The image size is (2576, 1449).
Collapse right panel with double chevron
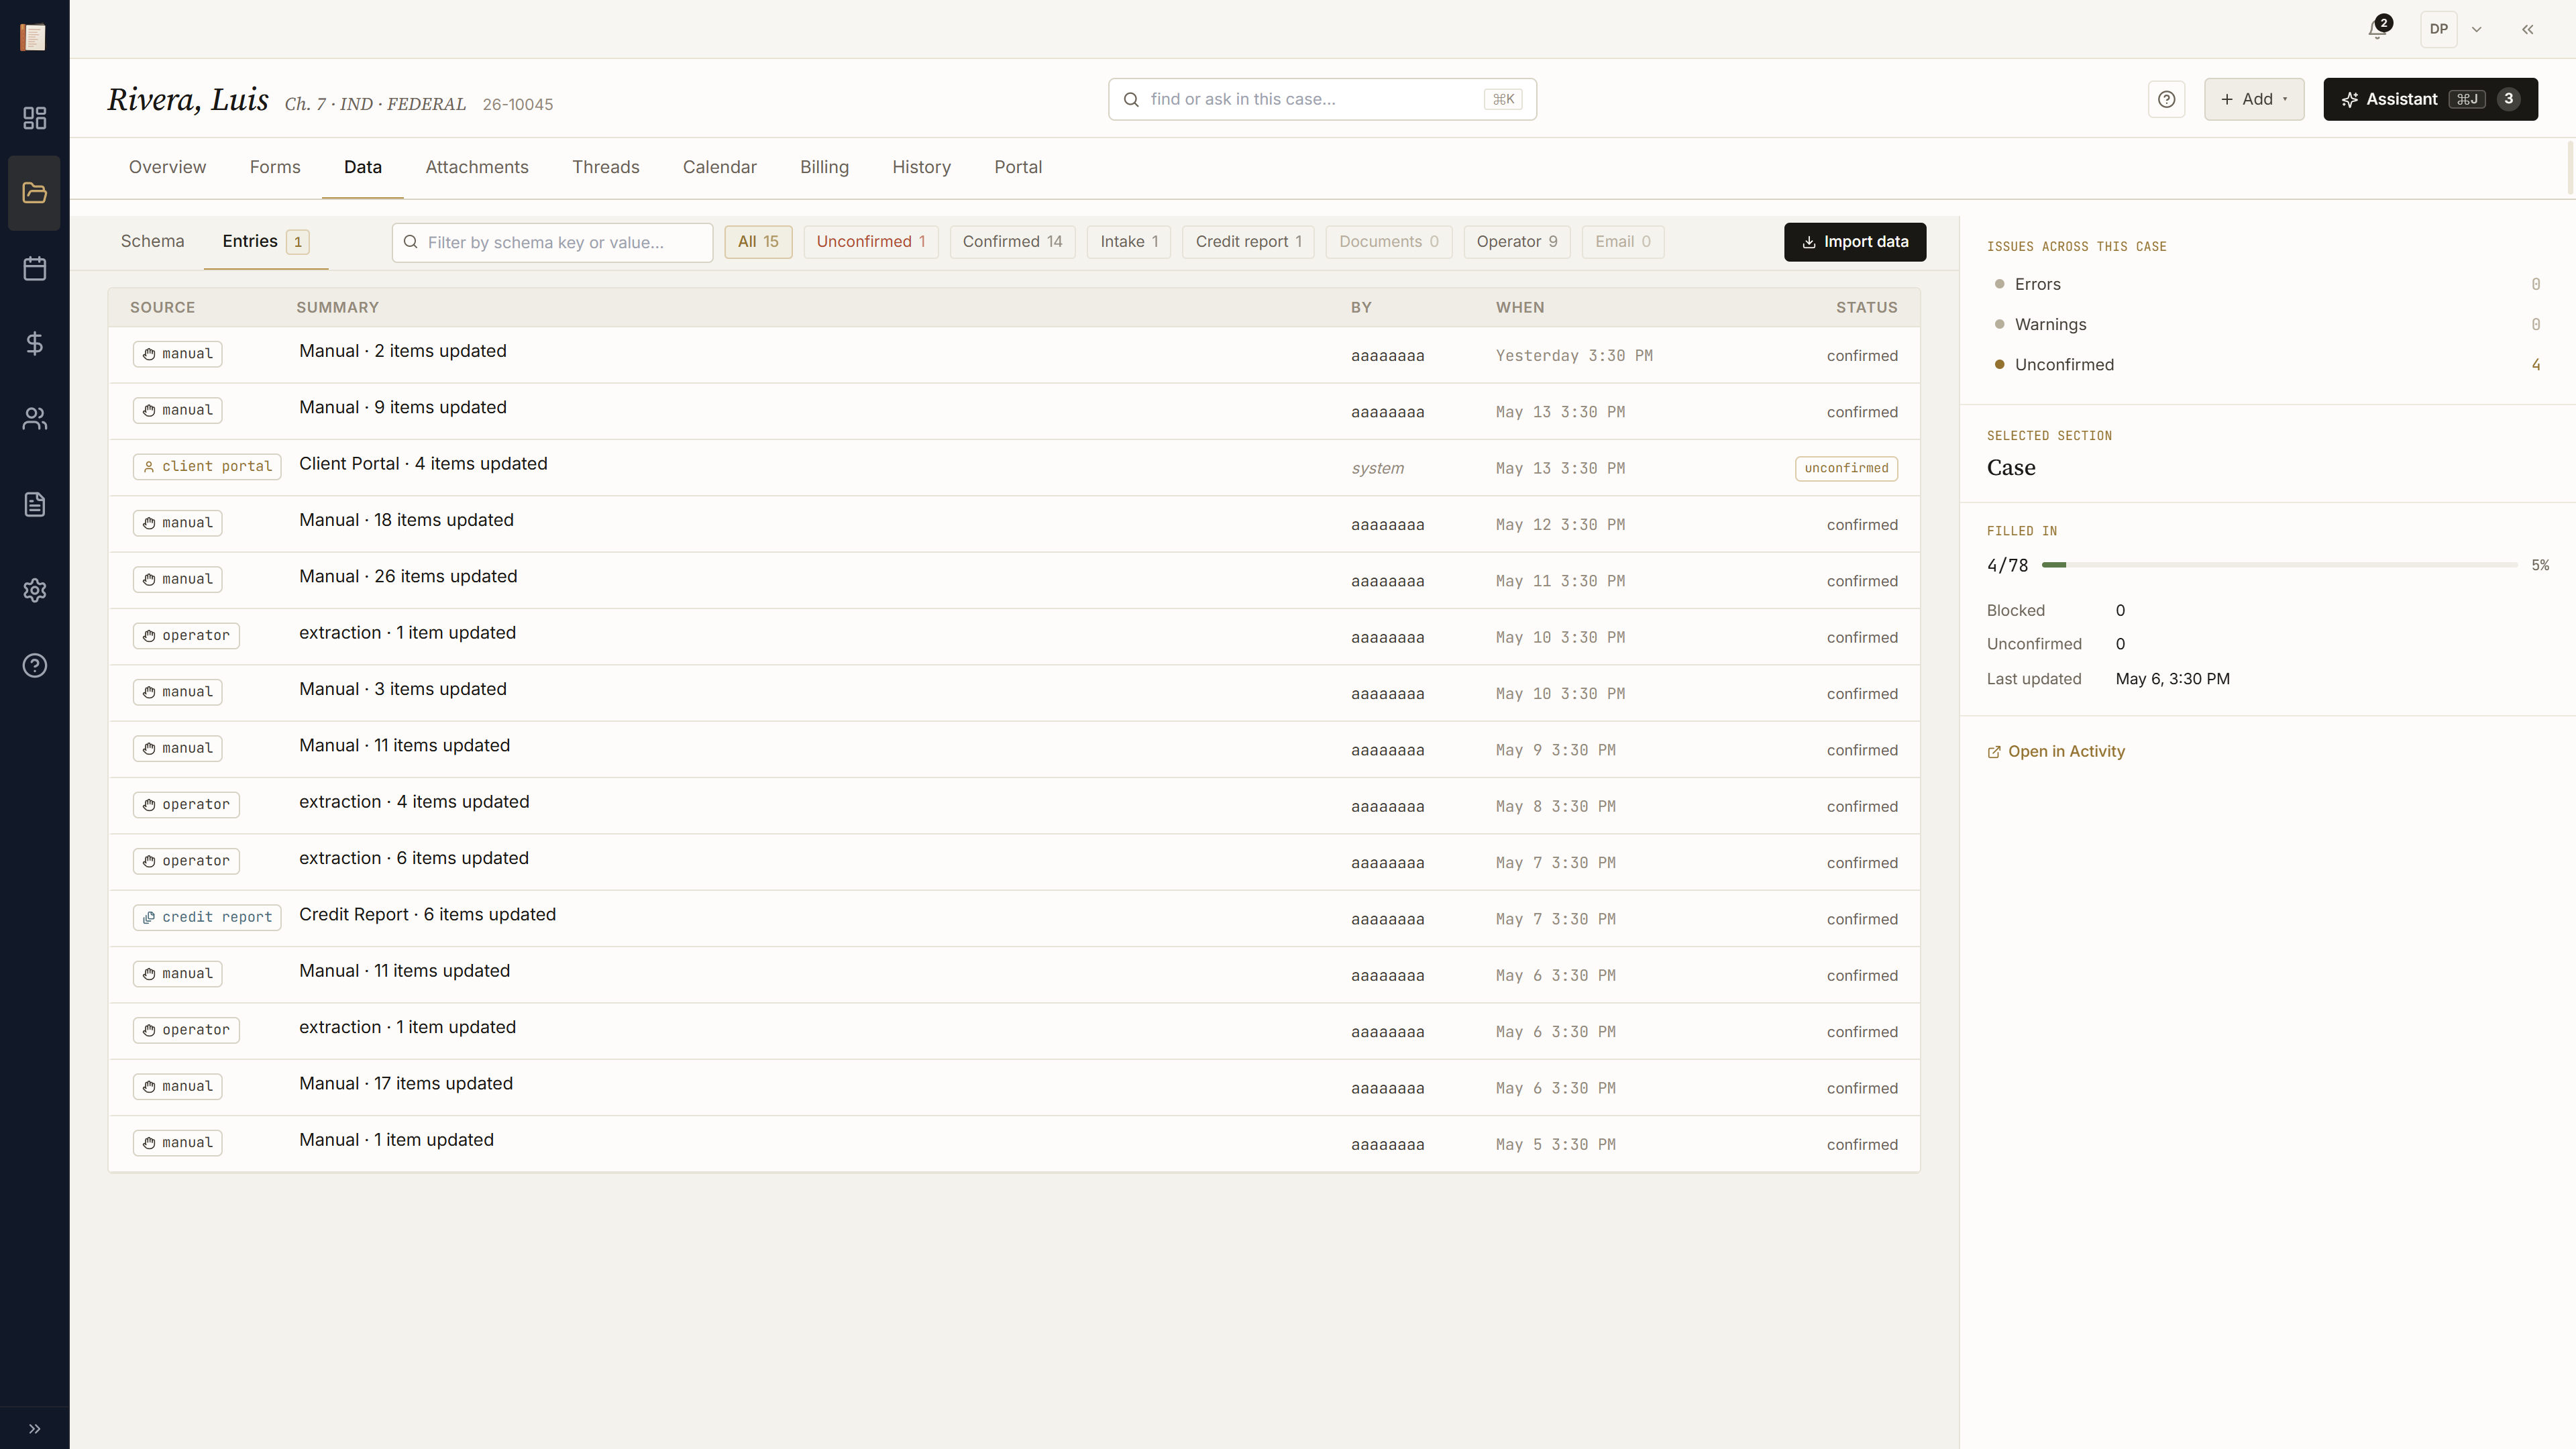coord(2527,29)
